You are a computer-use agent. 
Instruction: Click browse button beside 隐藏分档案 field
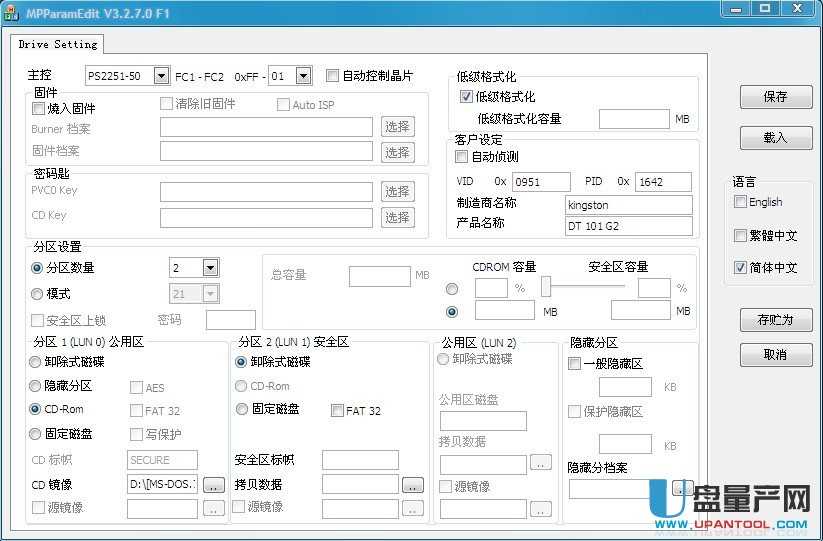681,488
